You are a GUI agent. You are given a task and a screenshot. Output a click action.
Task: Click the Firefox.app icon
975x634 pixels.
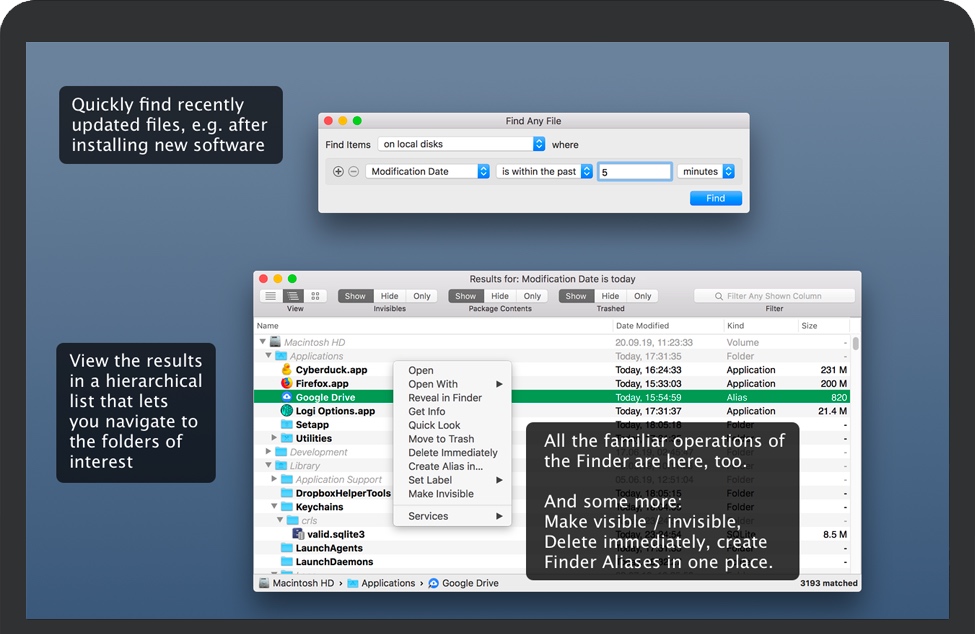(286, 383)
